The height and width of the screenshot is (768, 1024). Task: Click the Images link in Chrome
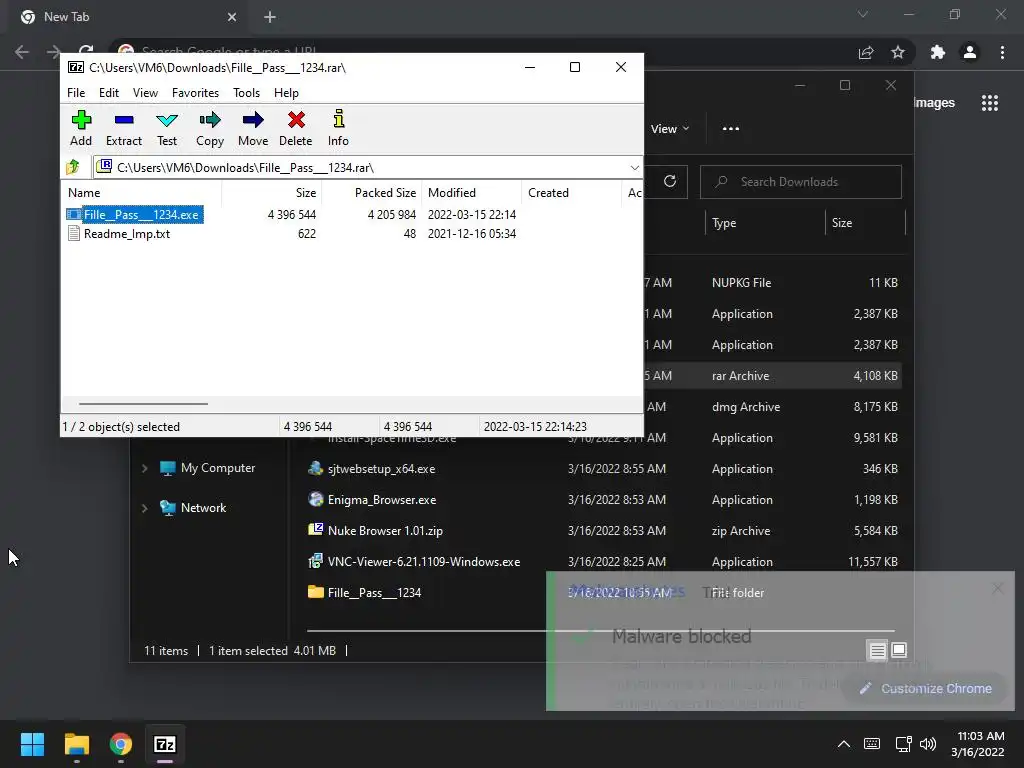point(934,103)
